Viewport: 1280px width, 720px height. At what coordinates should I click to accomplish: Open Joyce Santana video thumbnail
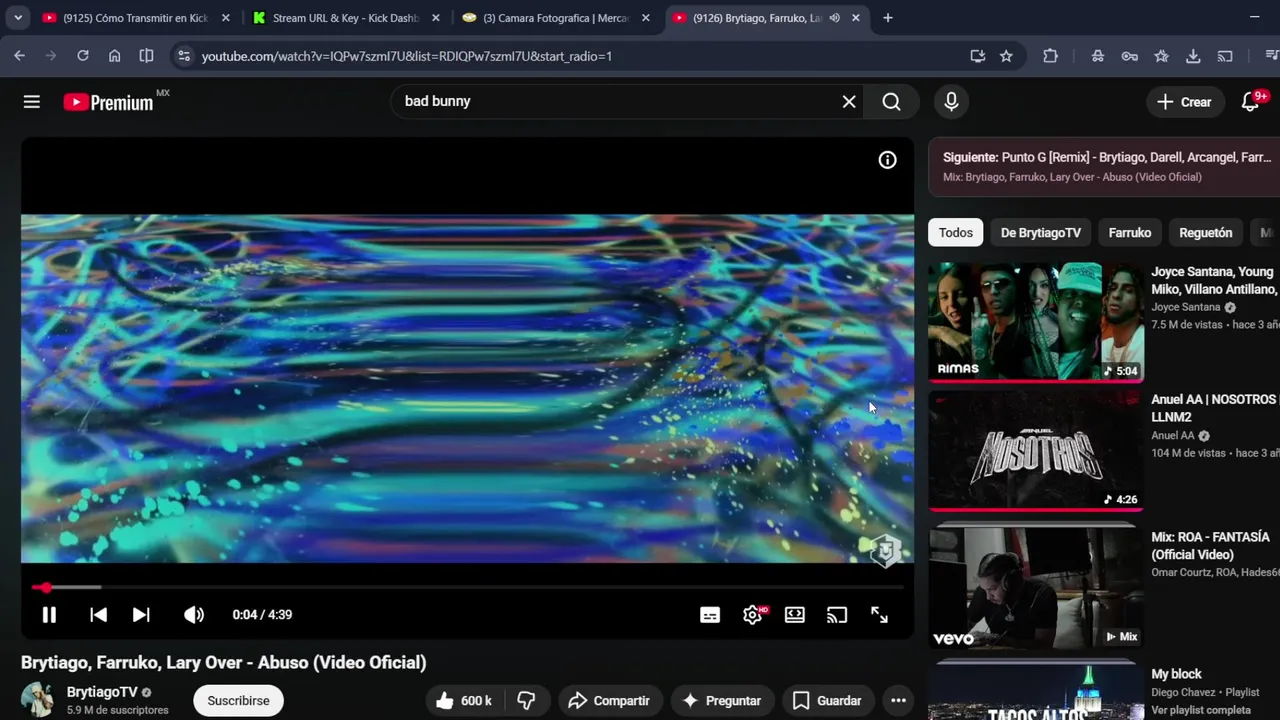[x=1036, y=322]
